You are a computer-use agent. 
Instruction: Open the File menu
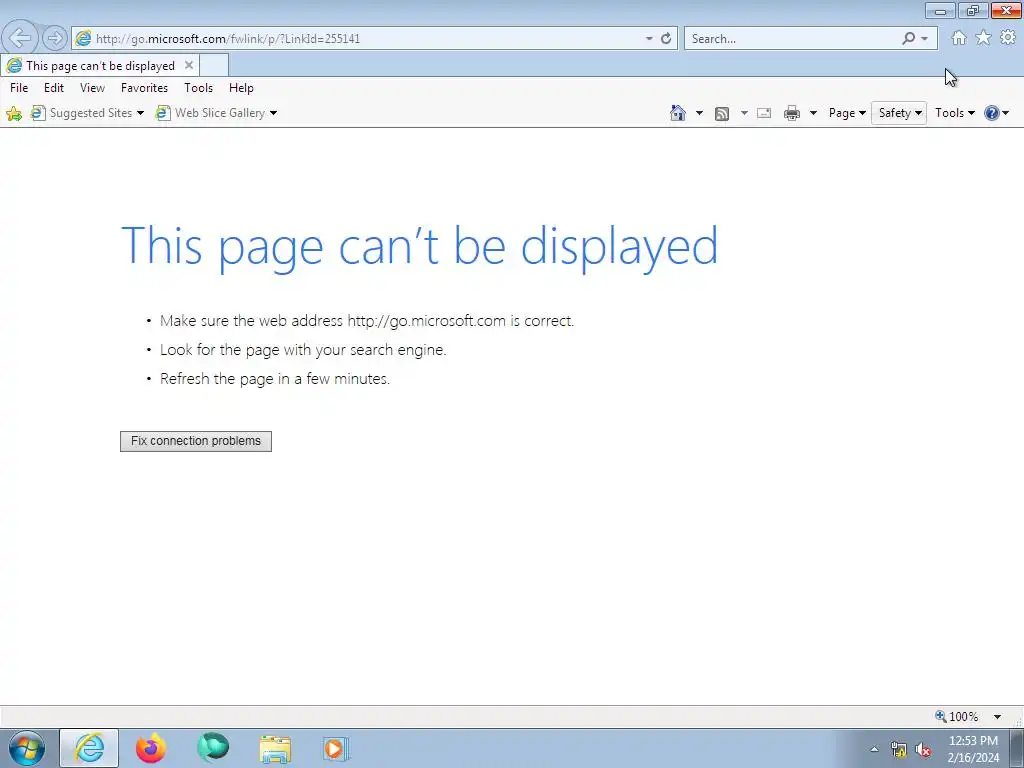(19, 88)
